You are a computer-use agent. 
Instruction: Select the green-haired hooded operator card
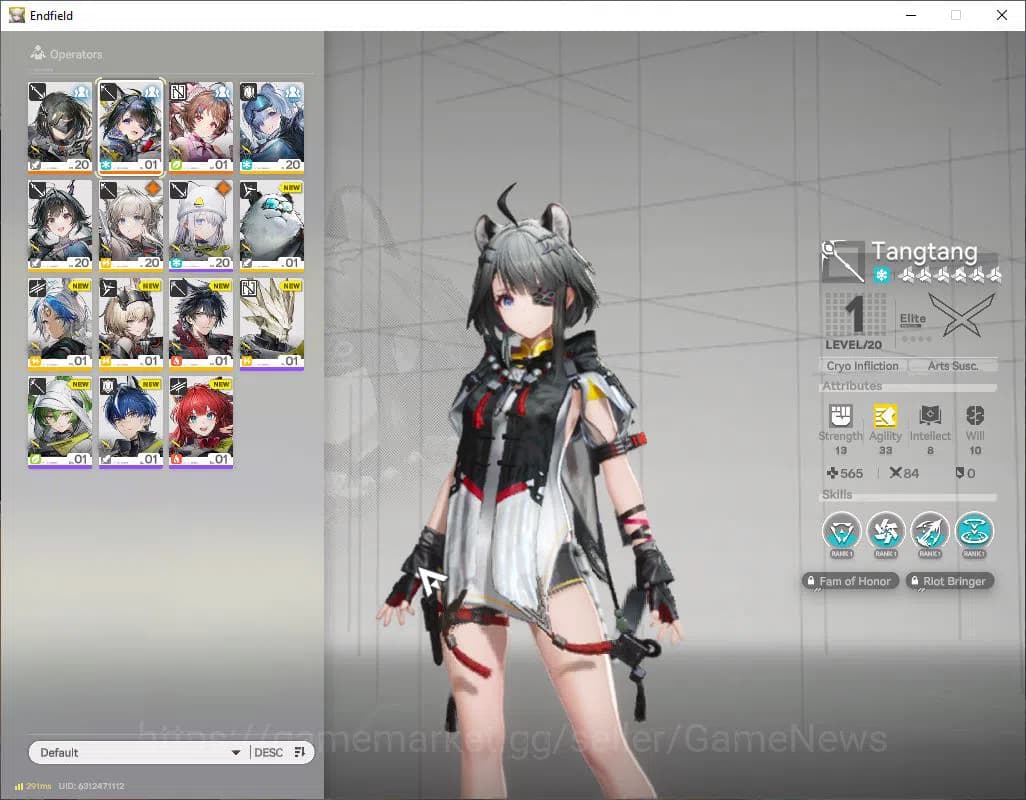[x=60, y=422]
